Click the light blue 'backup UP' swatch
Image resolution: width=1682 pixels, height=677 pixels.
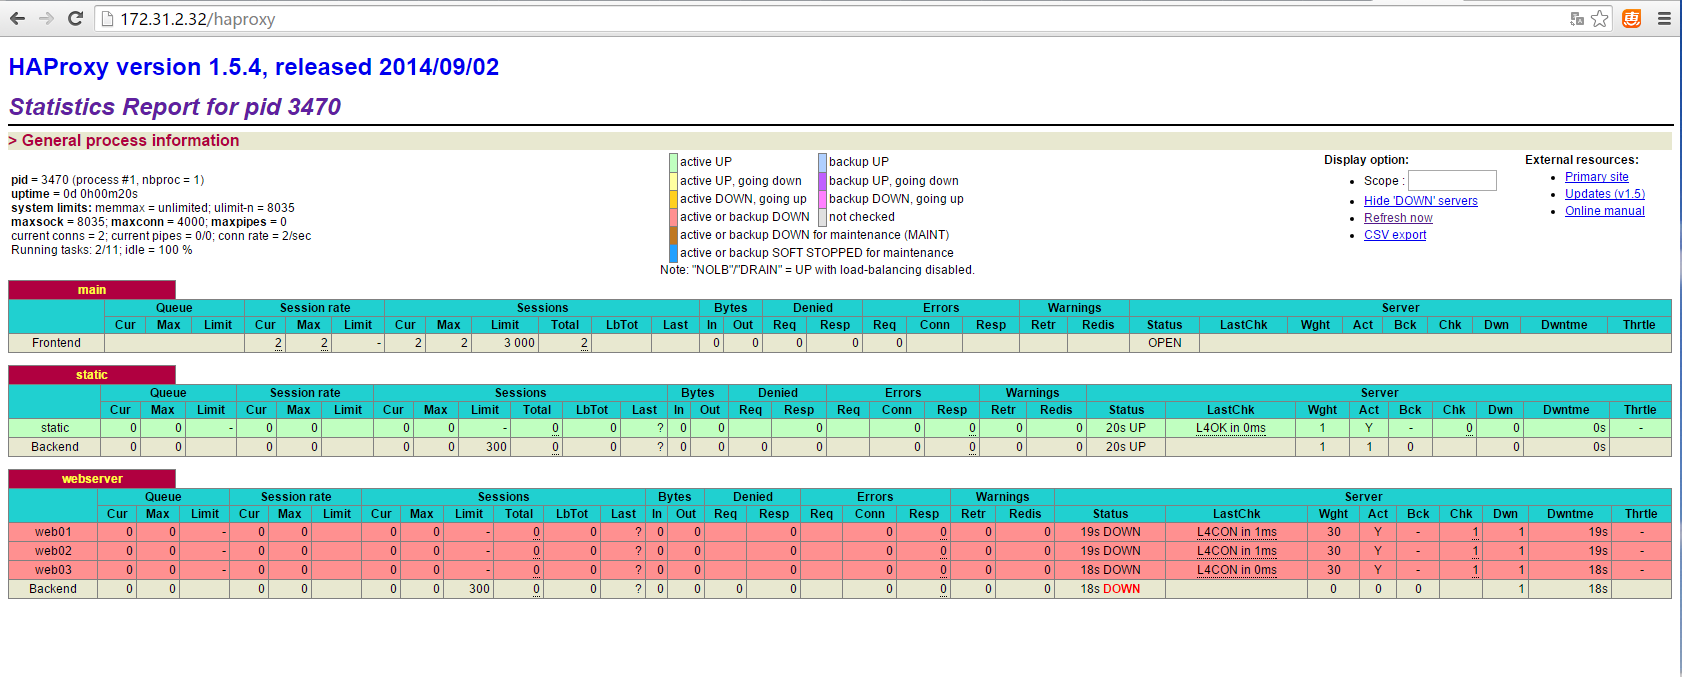pyautogui.click(x=822, y=162)
